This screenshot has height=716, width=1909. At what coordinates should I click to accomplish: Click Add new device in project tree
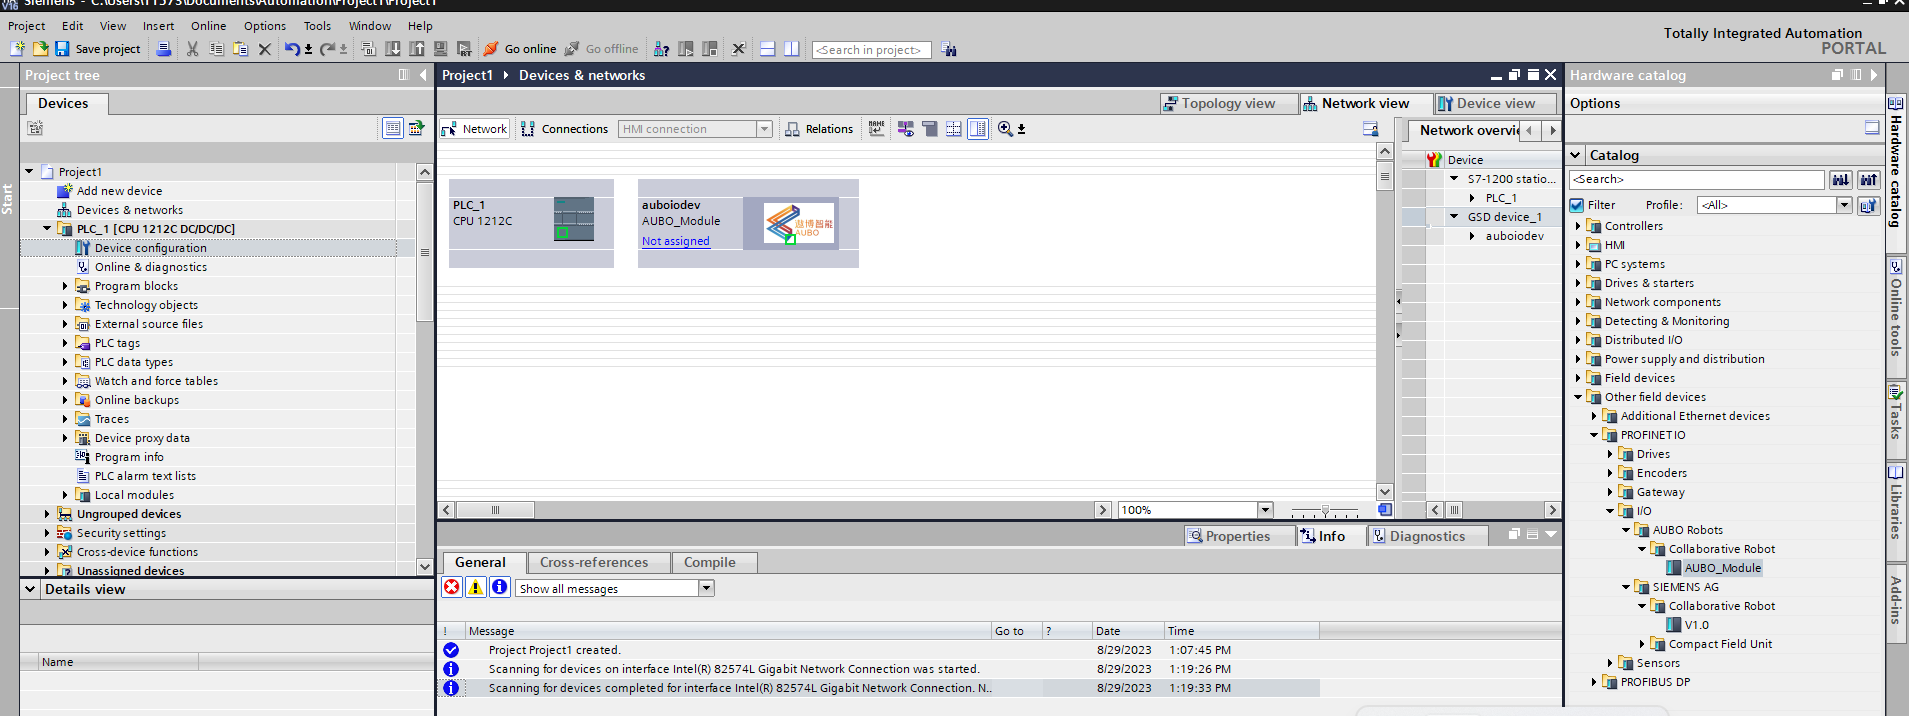(x=119, y=191)
